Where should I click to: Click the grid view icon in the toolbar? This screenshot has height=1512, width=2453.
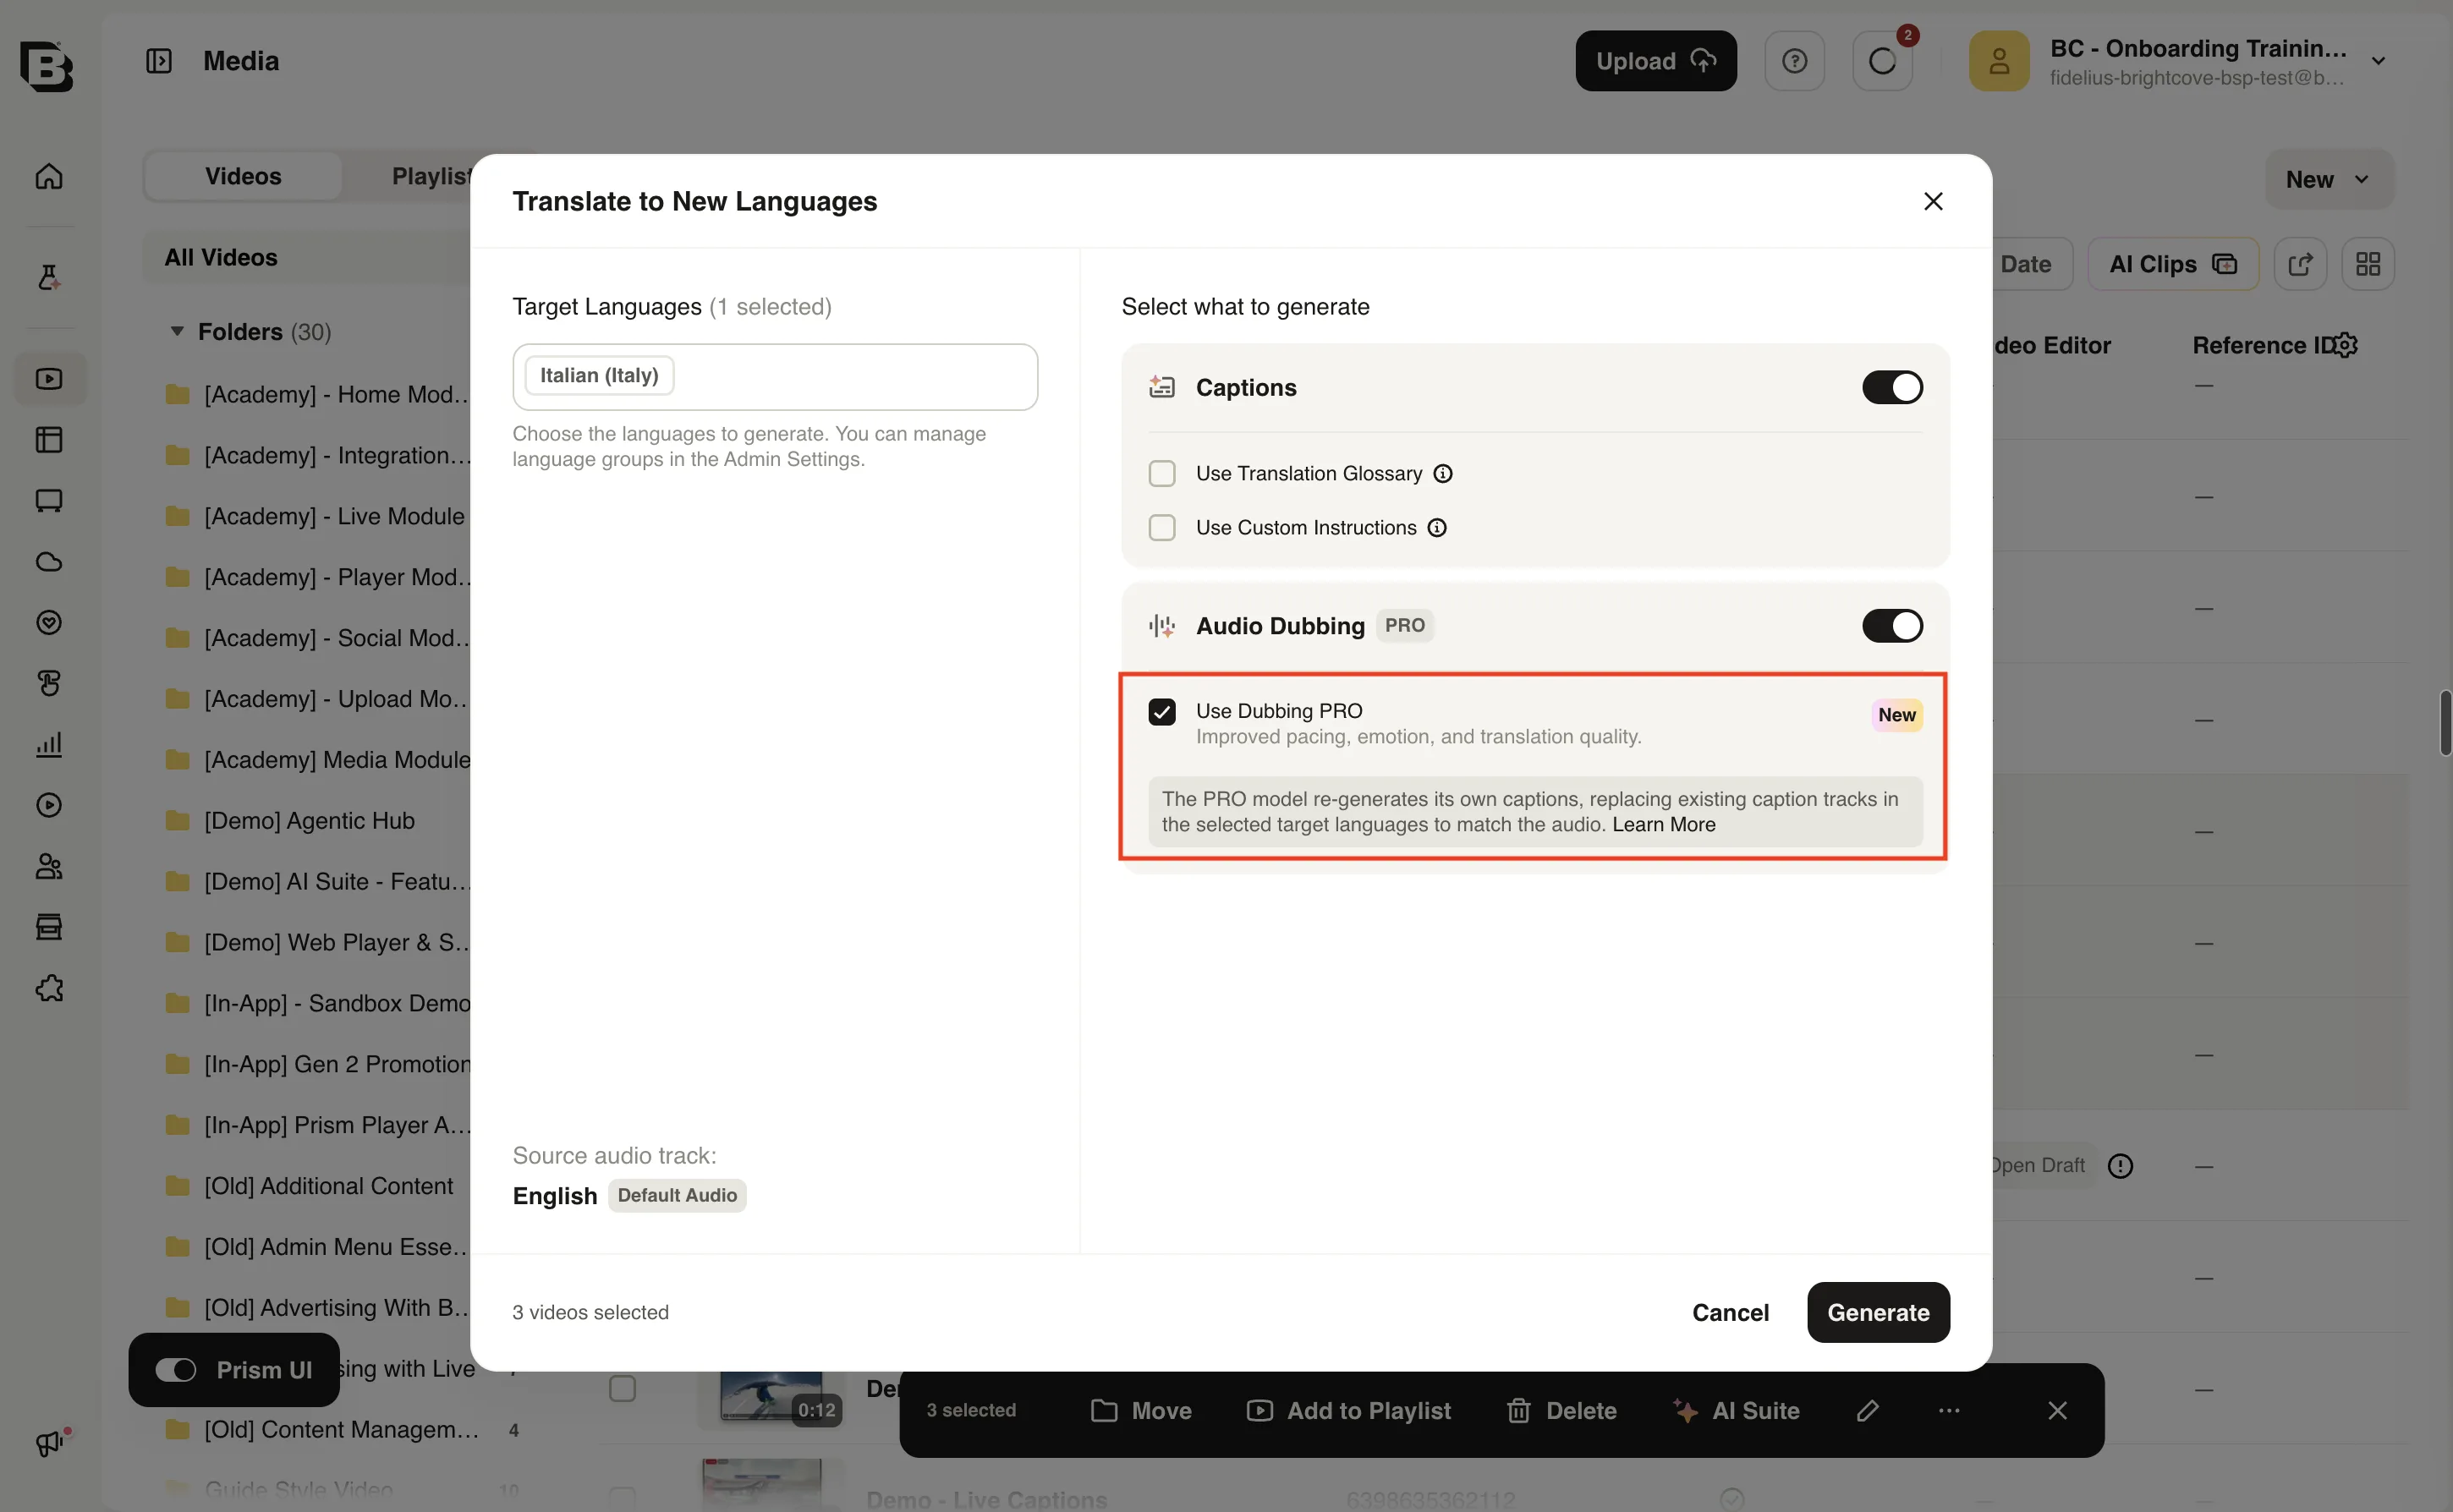coord(2367,264)
